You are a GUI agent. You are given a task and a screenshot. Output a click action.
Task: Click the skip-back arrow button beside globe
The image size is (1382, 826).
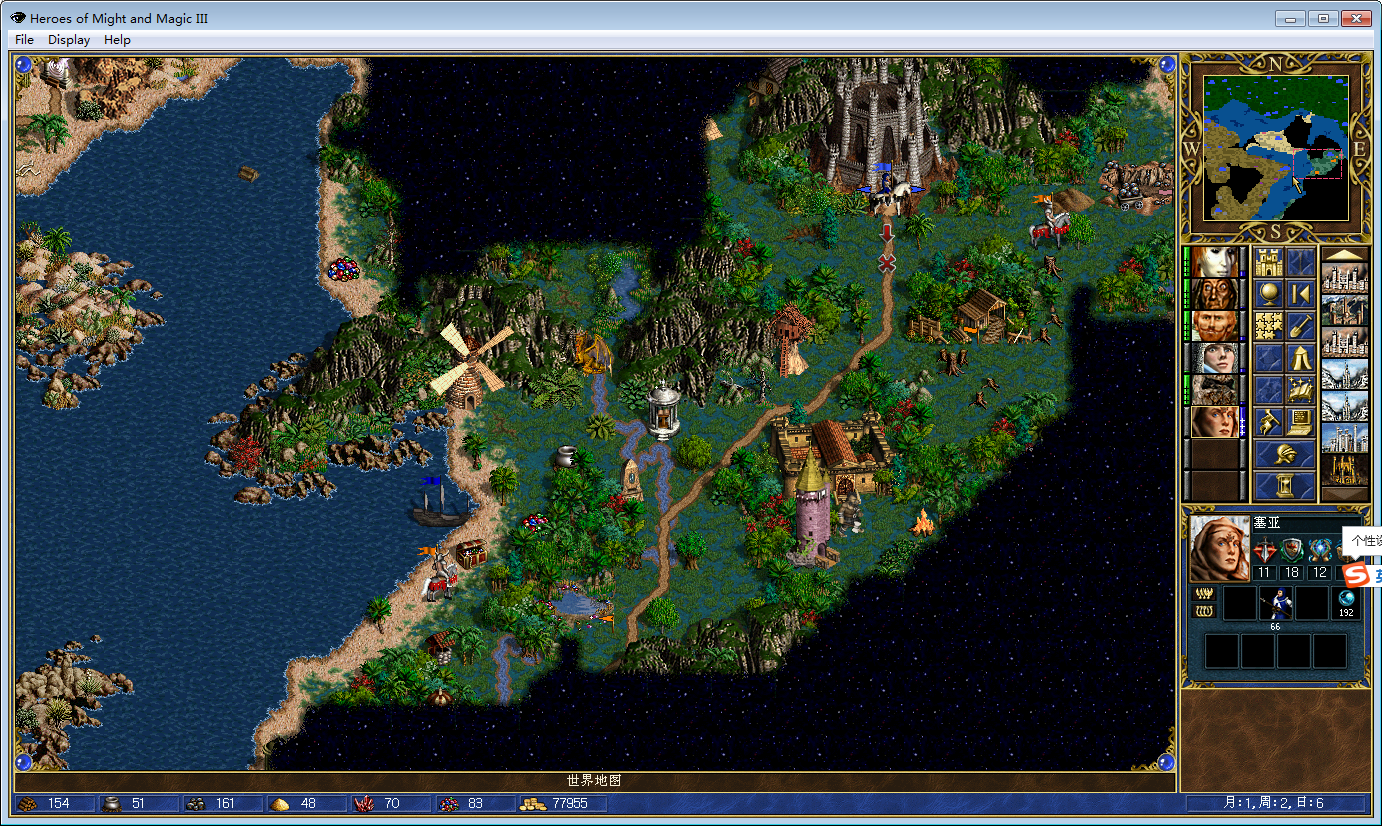click(x=1300, y=294)
